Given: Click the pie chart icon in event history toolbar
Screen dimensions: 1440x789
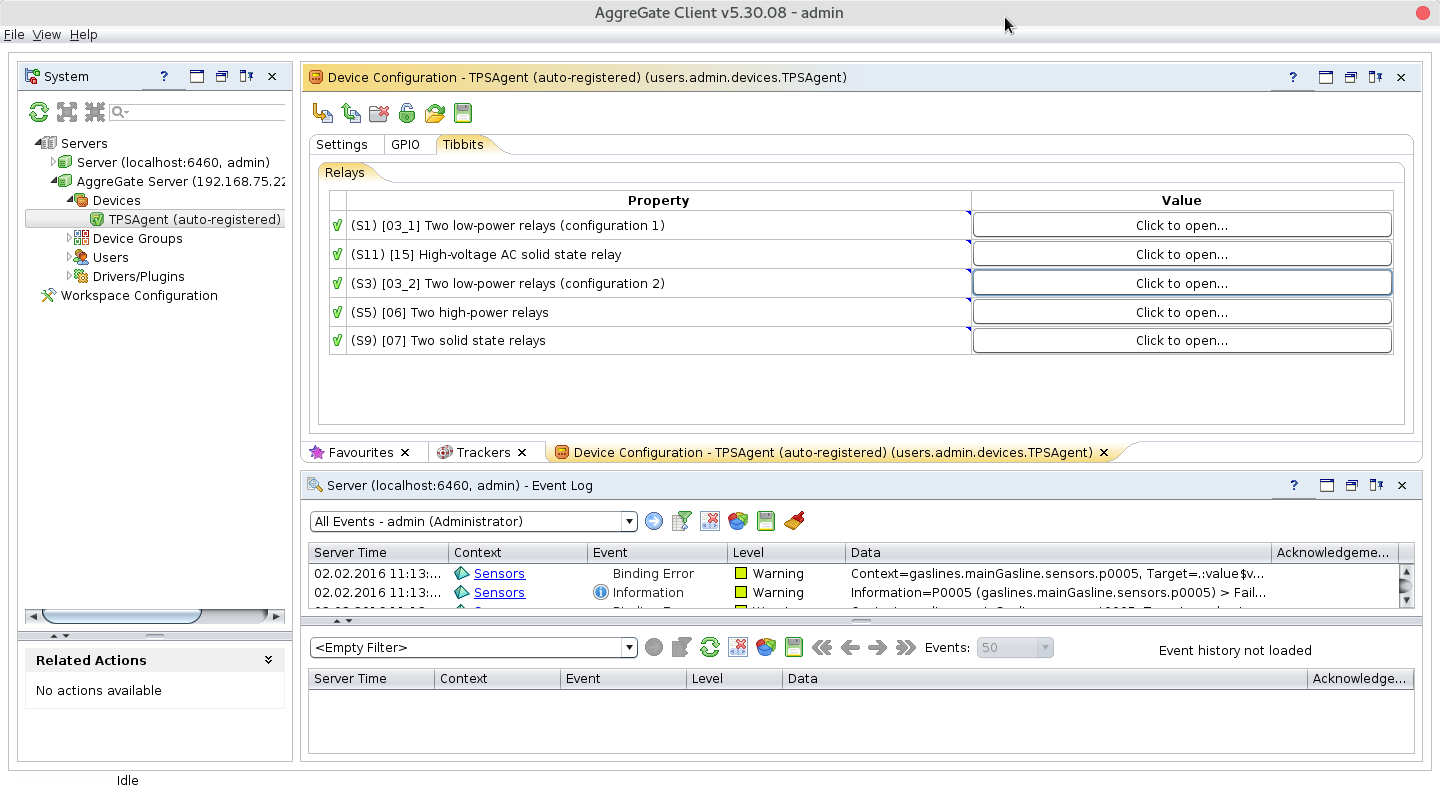Looking at the screenshot, I should click(766, 647).
